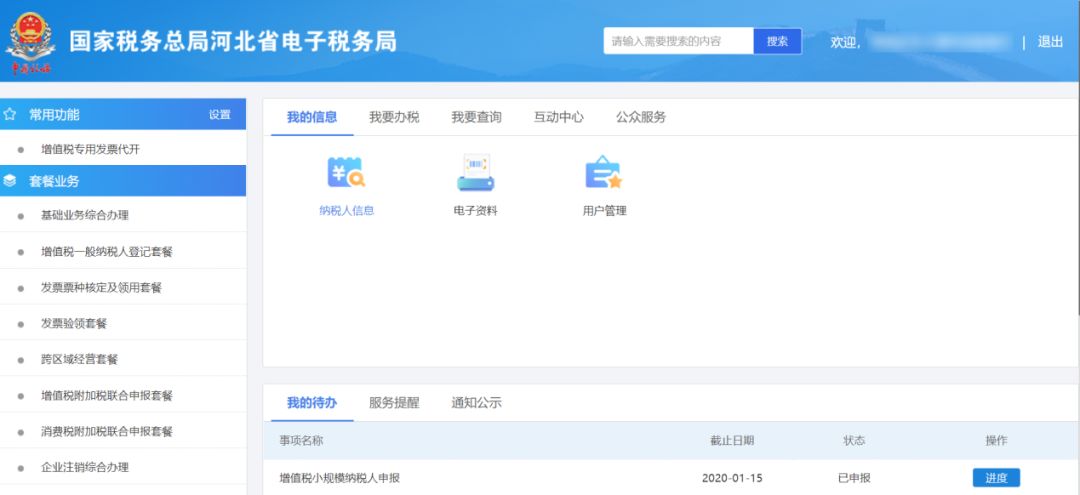Open the 互动中心 tab
The width and height of the screenshot is (1080, 495).
coord(558,117)
